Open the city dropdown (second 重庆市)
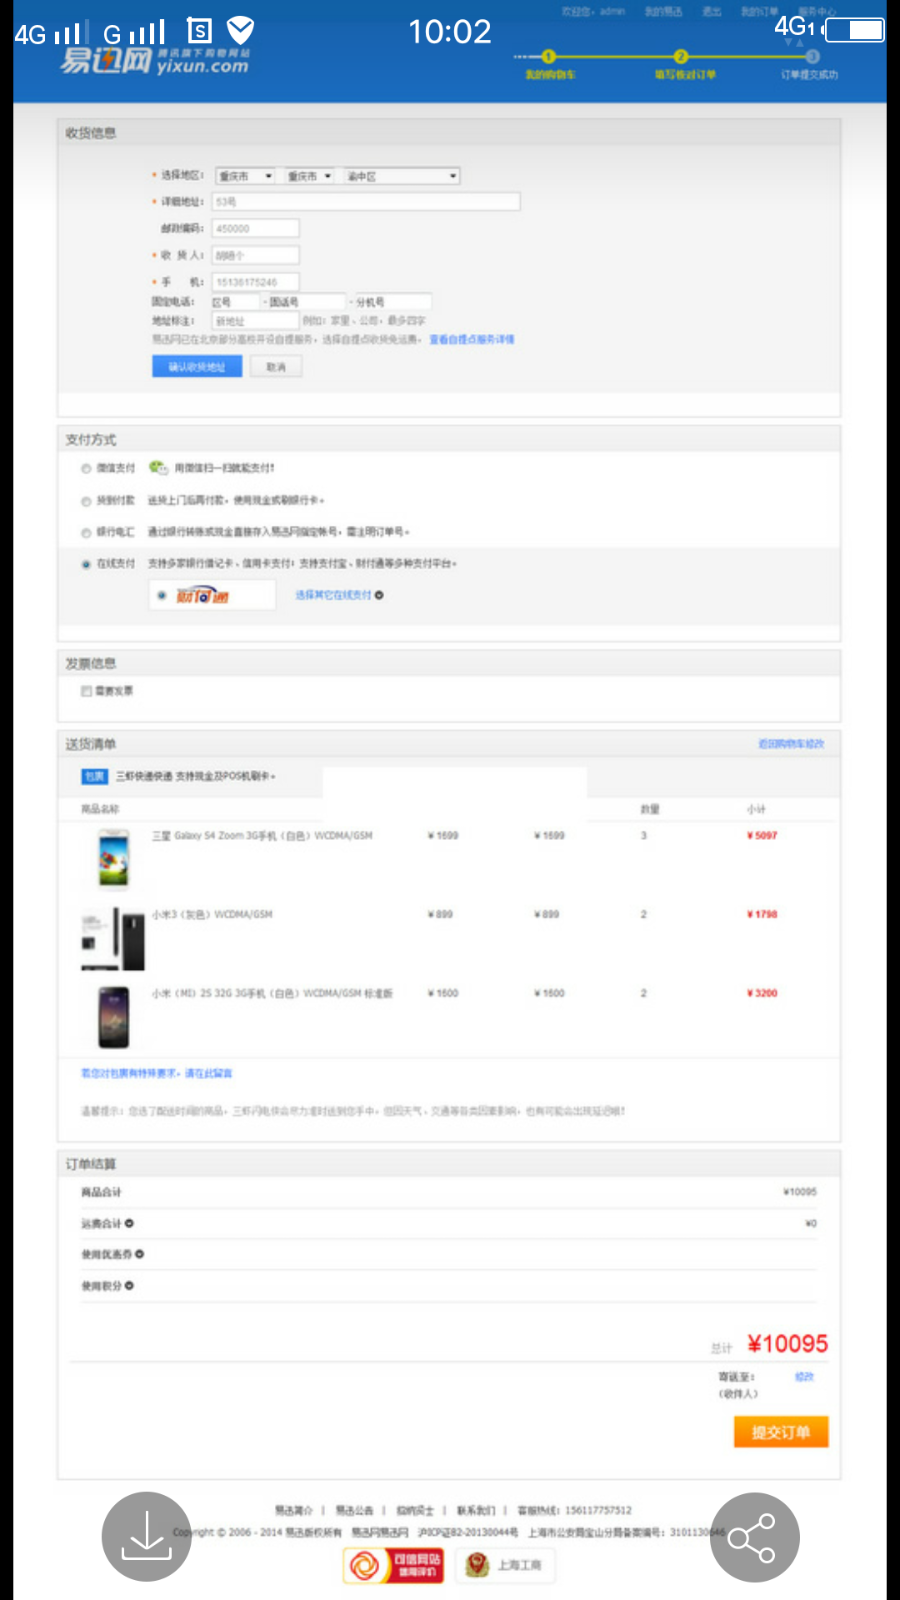900x1600 pixels. point(310,176)
